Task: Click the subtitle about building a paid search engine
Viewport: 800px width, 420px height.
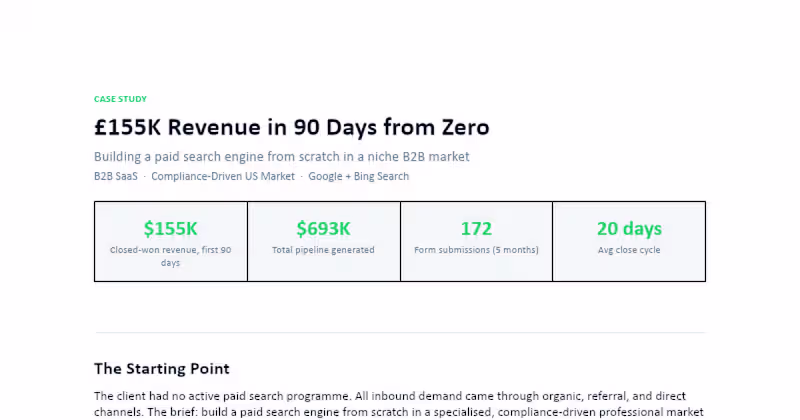Action: click(x=282, y=157)
